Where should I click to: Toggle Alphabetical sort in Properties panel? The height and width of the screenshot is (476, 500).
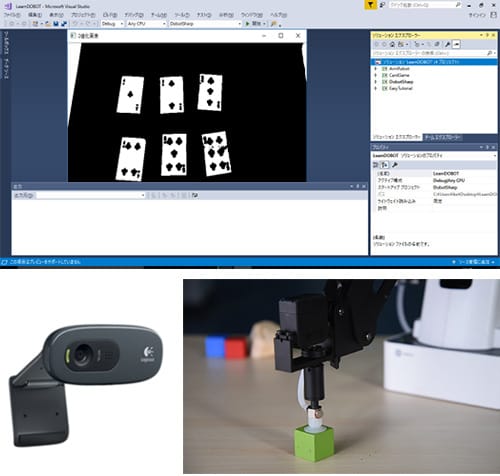pos(385,165)
